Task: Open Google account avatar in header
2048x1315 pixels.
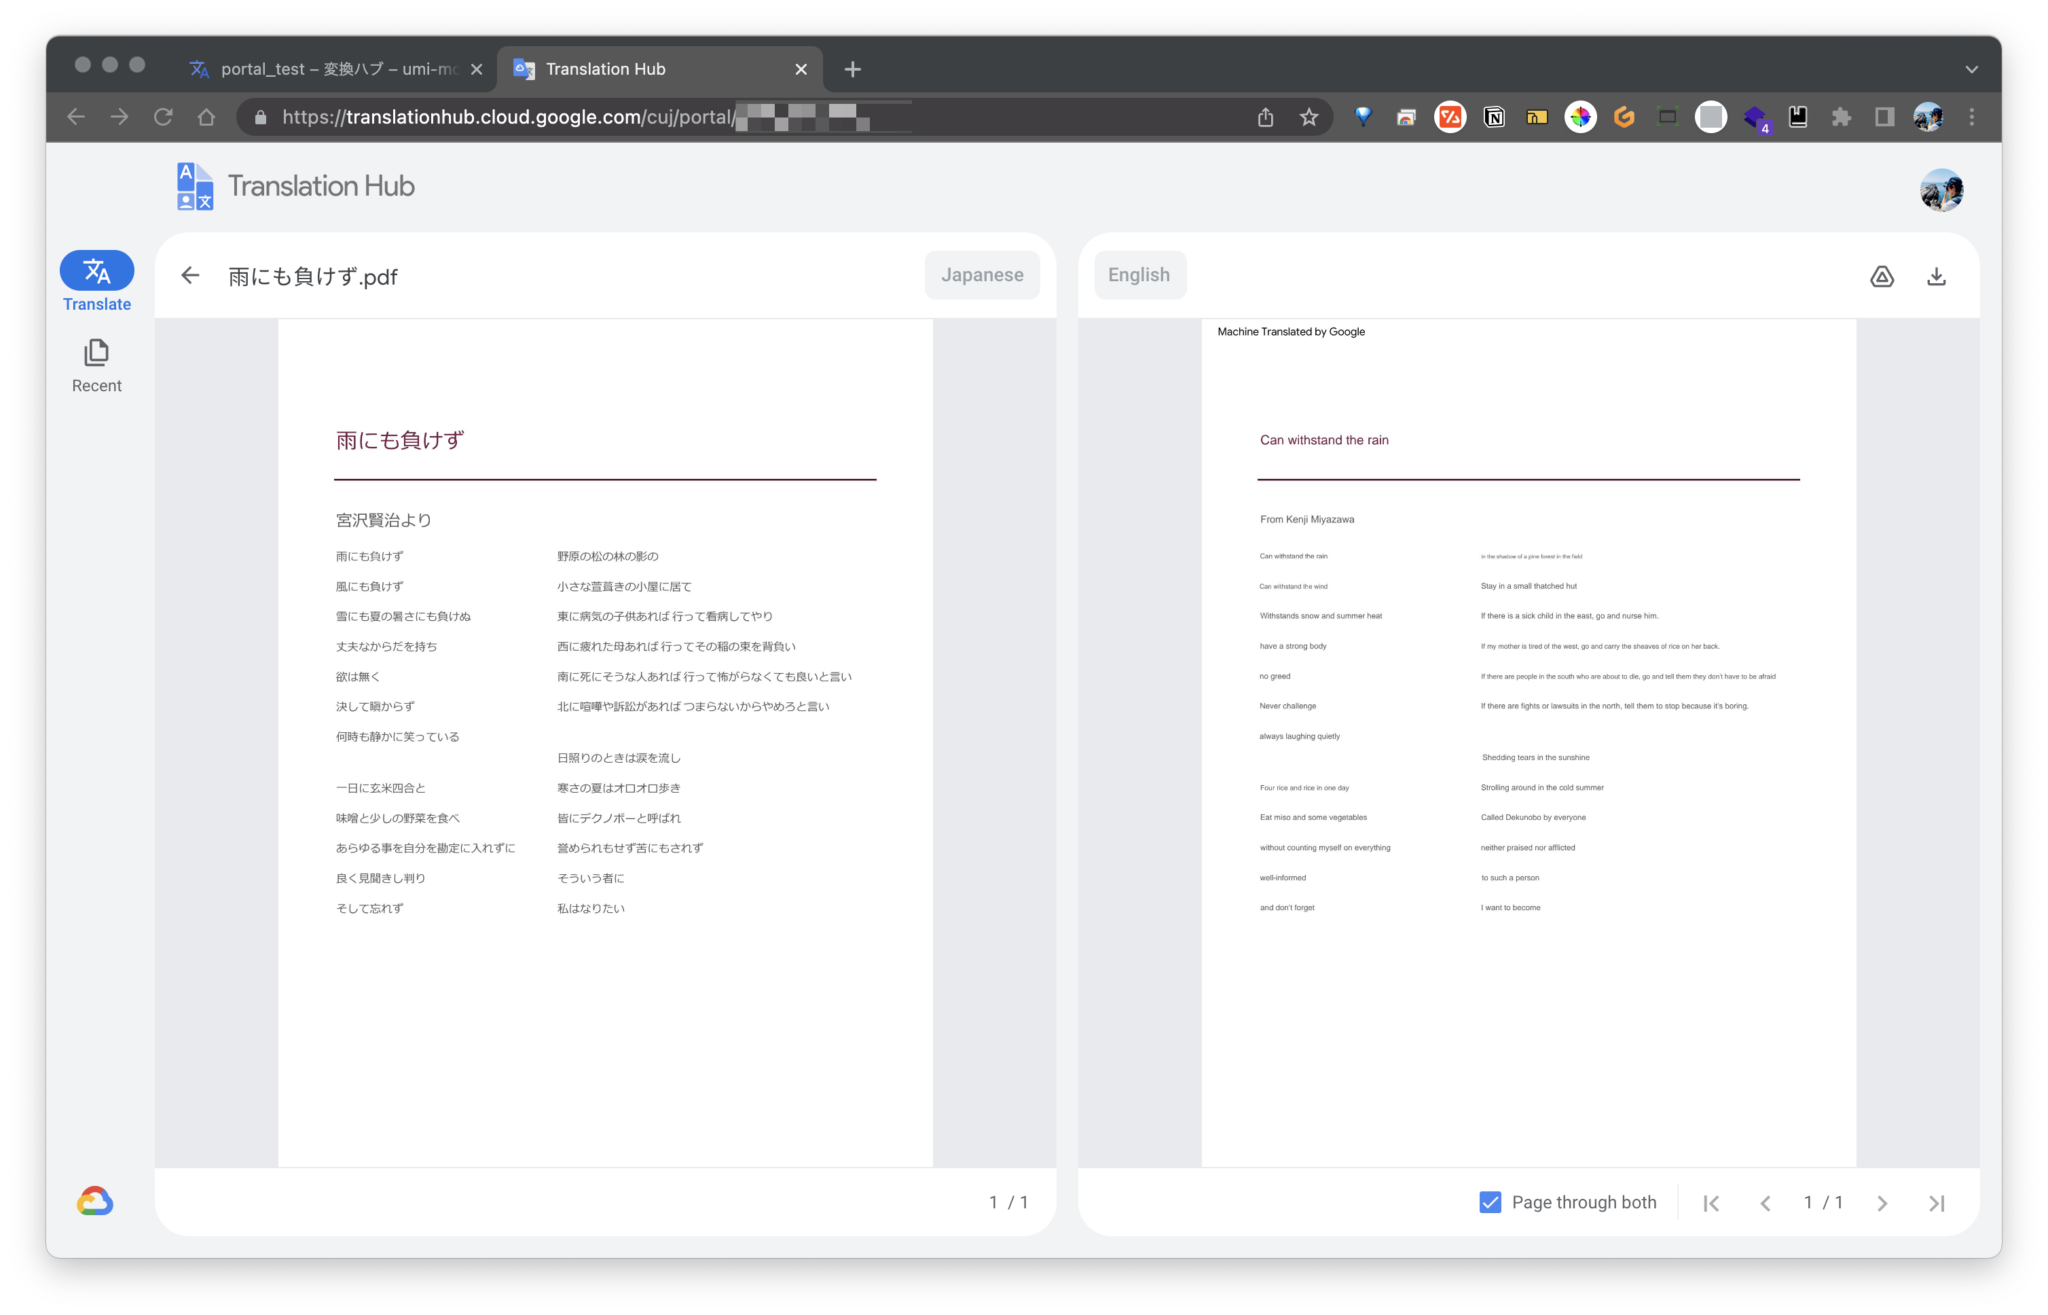Action: pos(1941,189)
